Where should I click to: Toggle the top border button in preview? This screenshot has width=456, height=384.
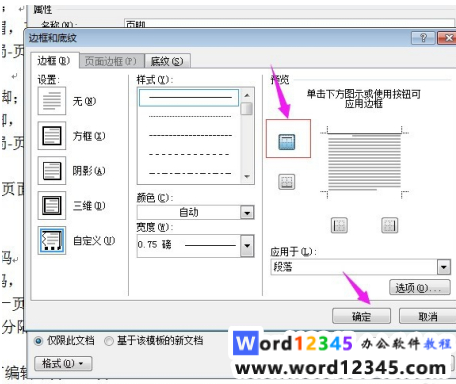(x=287, y=142)
